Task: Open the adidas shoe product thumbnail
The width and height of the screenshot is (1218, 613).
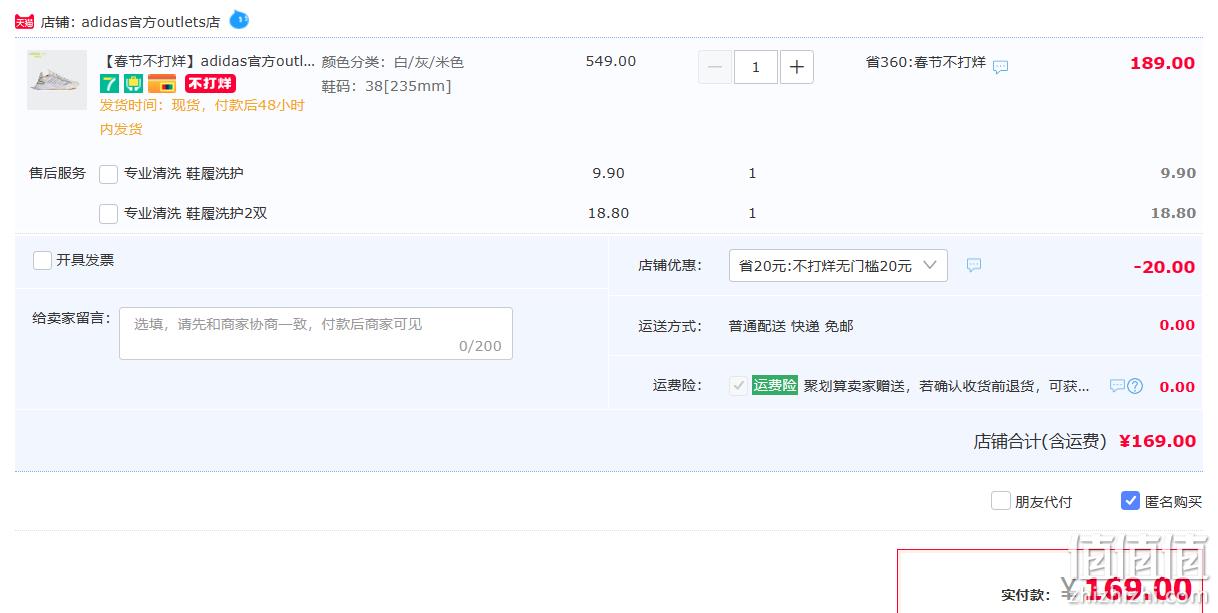Action: pyautogui.click(x=57, y=80)
